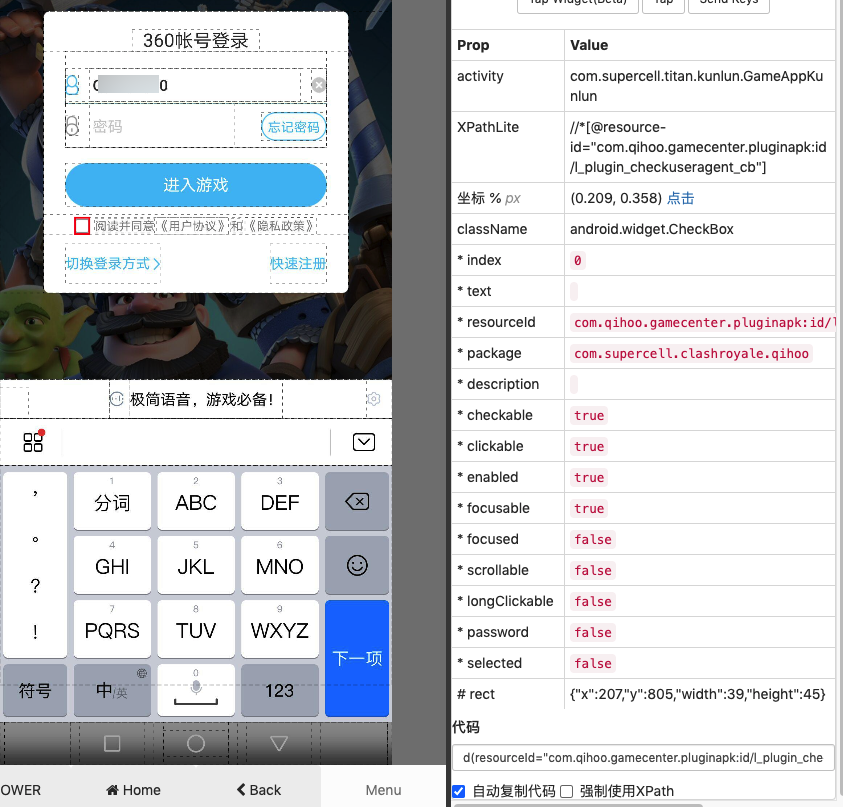843x807 pixels.
Task: Open the 《隐私政策》 link
Action: (281, 226)
